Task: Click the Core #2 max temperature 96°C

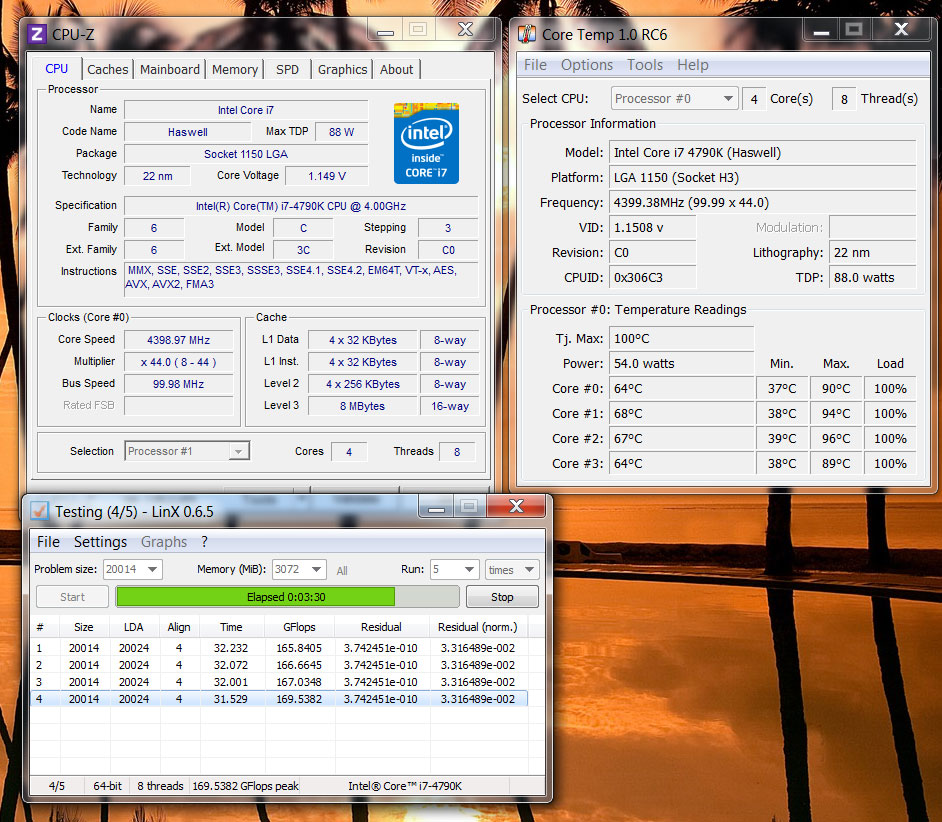Action: [x=836, y=439]
